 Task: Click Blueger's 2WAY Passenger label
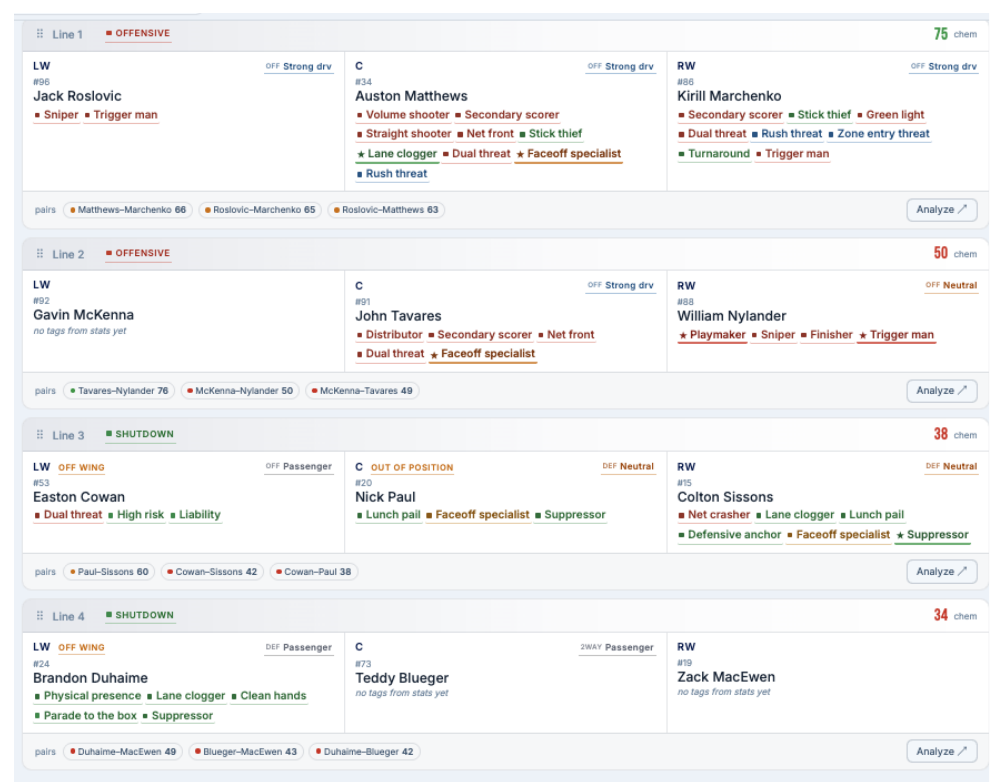[617, 647]
